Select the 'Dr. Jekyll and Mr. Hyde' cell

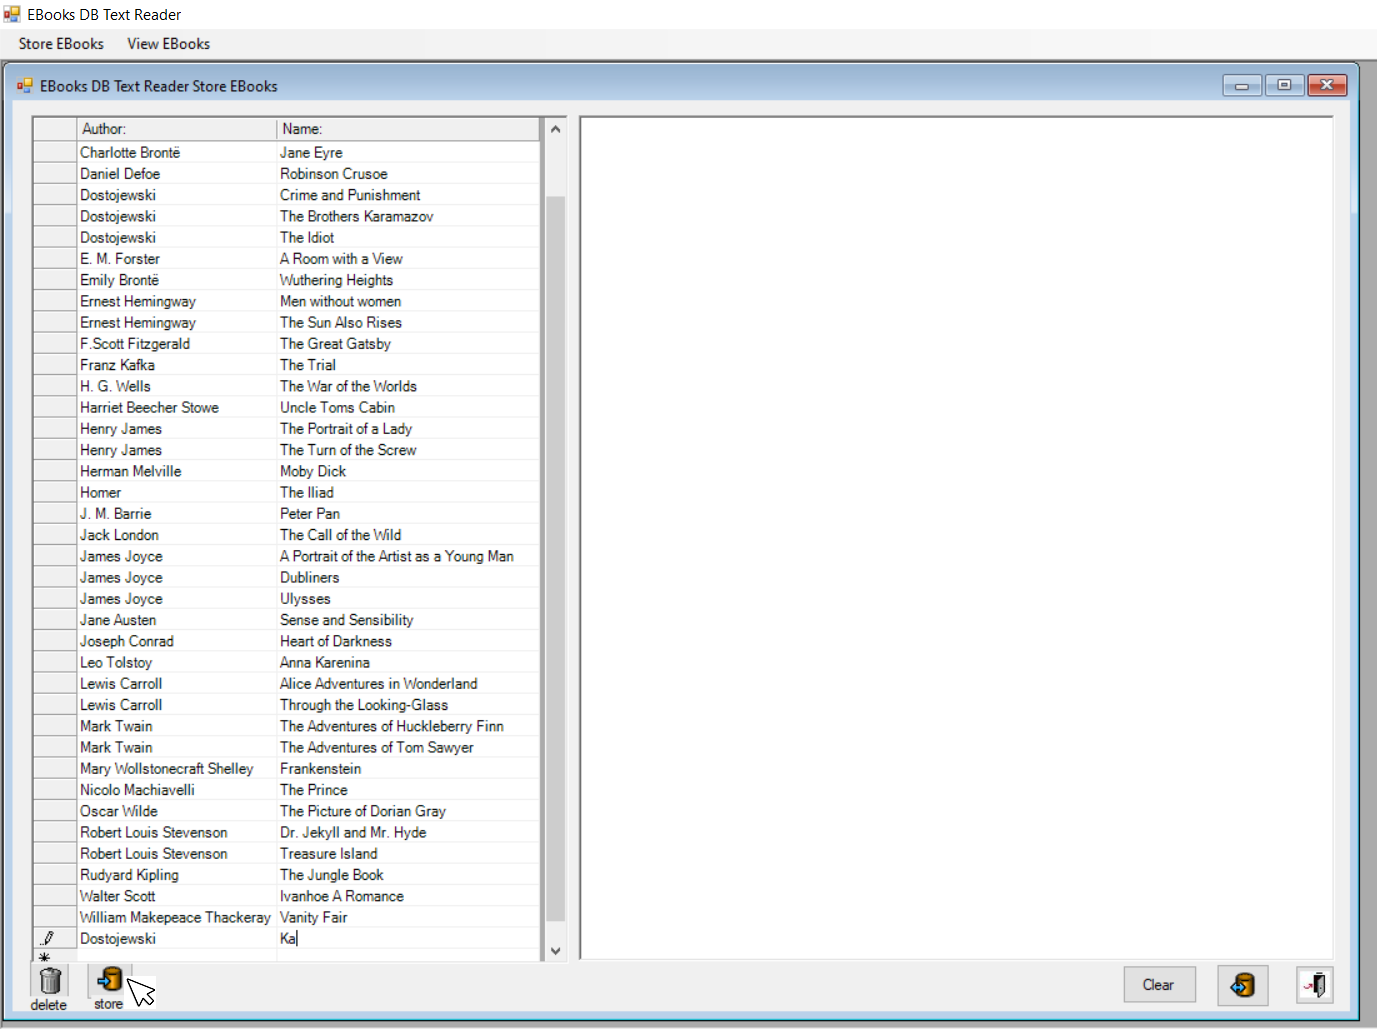pyautogui.click(x=408, y=833)
